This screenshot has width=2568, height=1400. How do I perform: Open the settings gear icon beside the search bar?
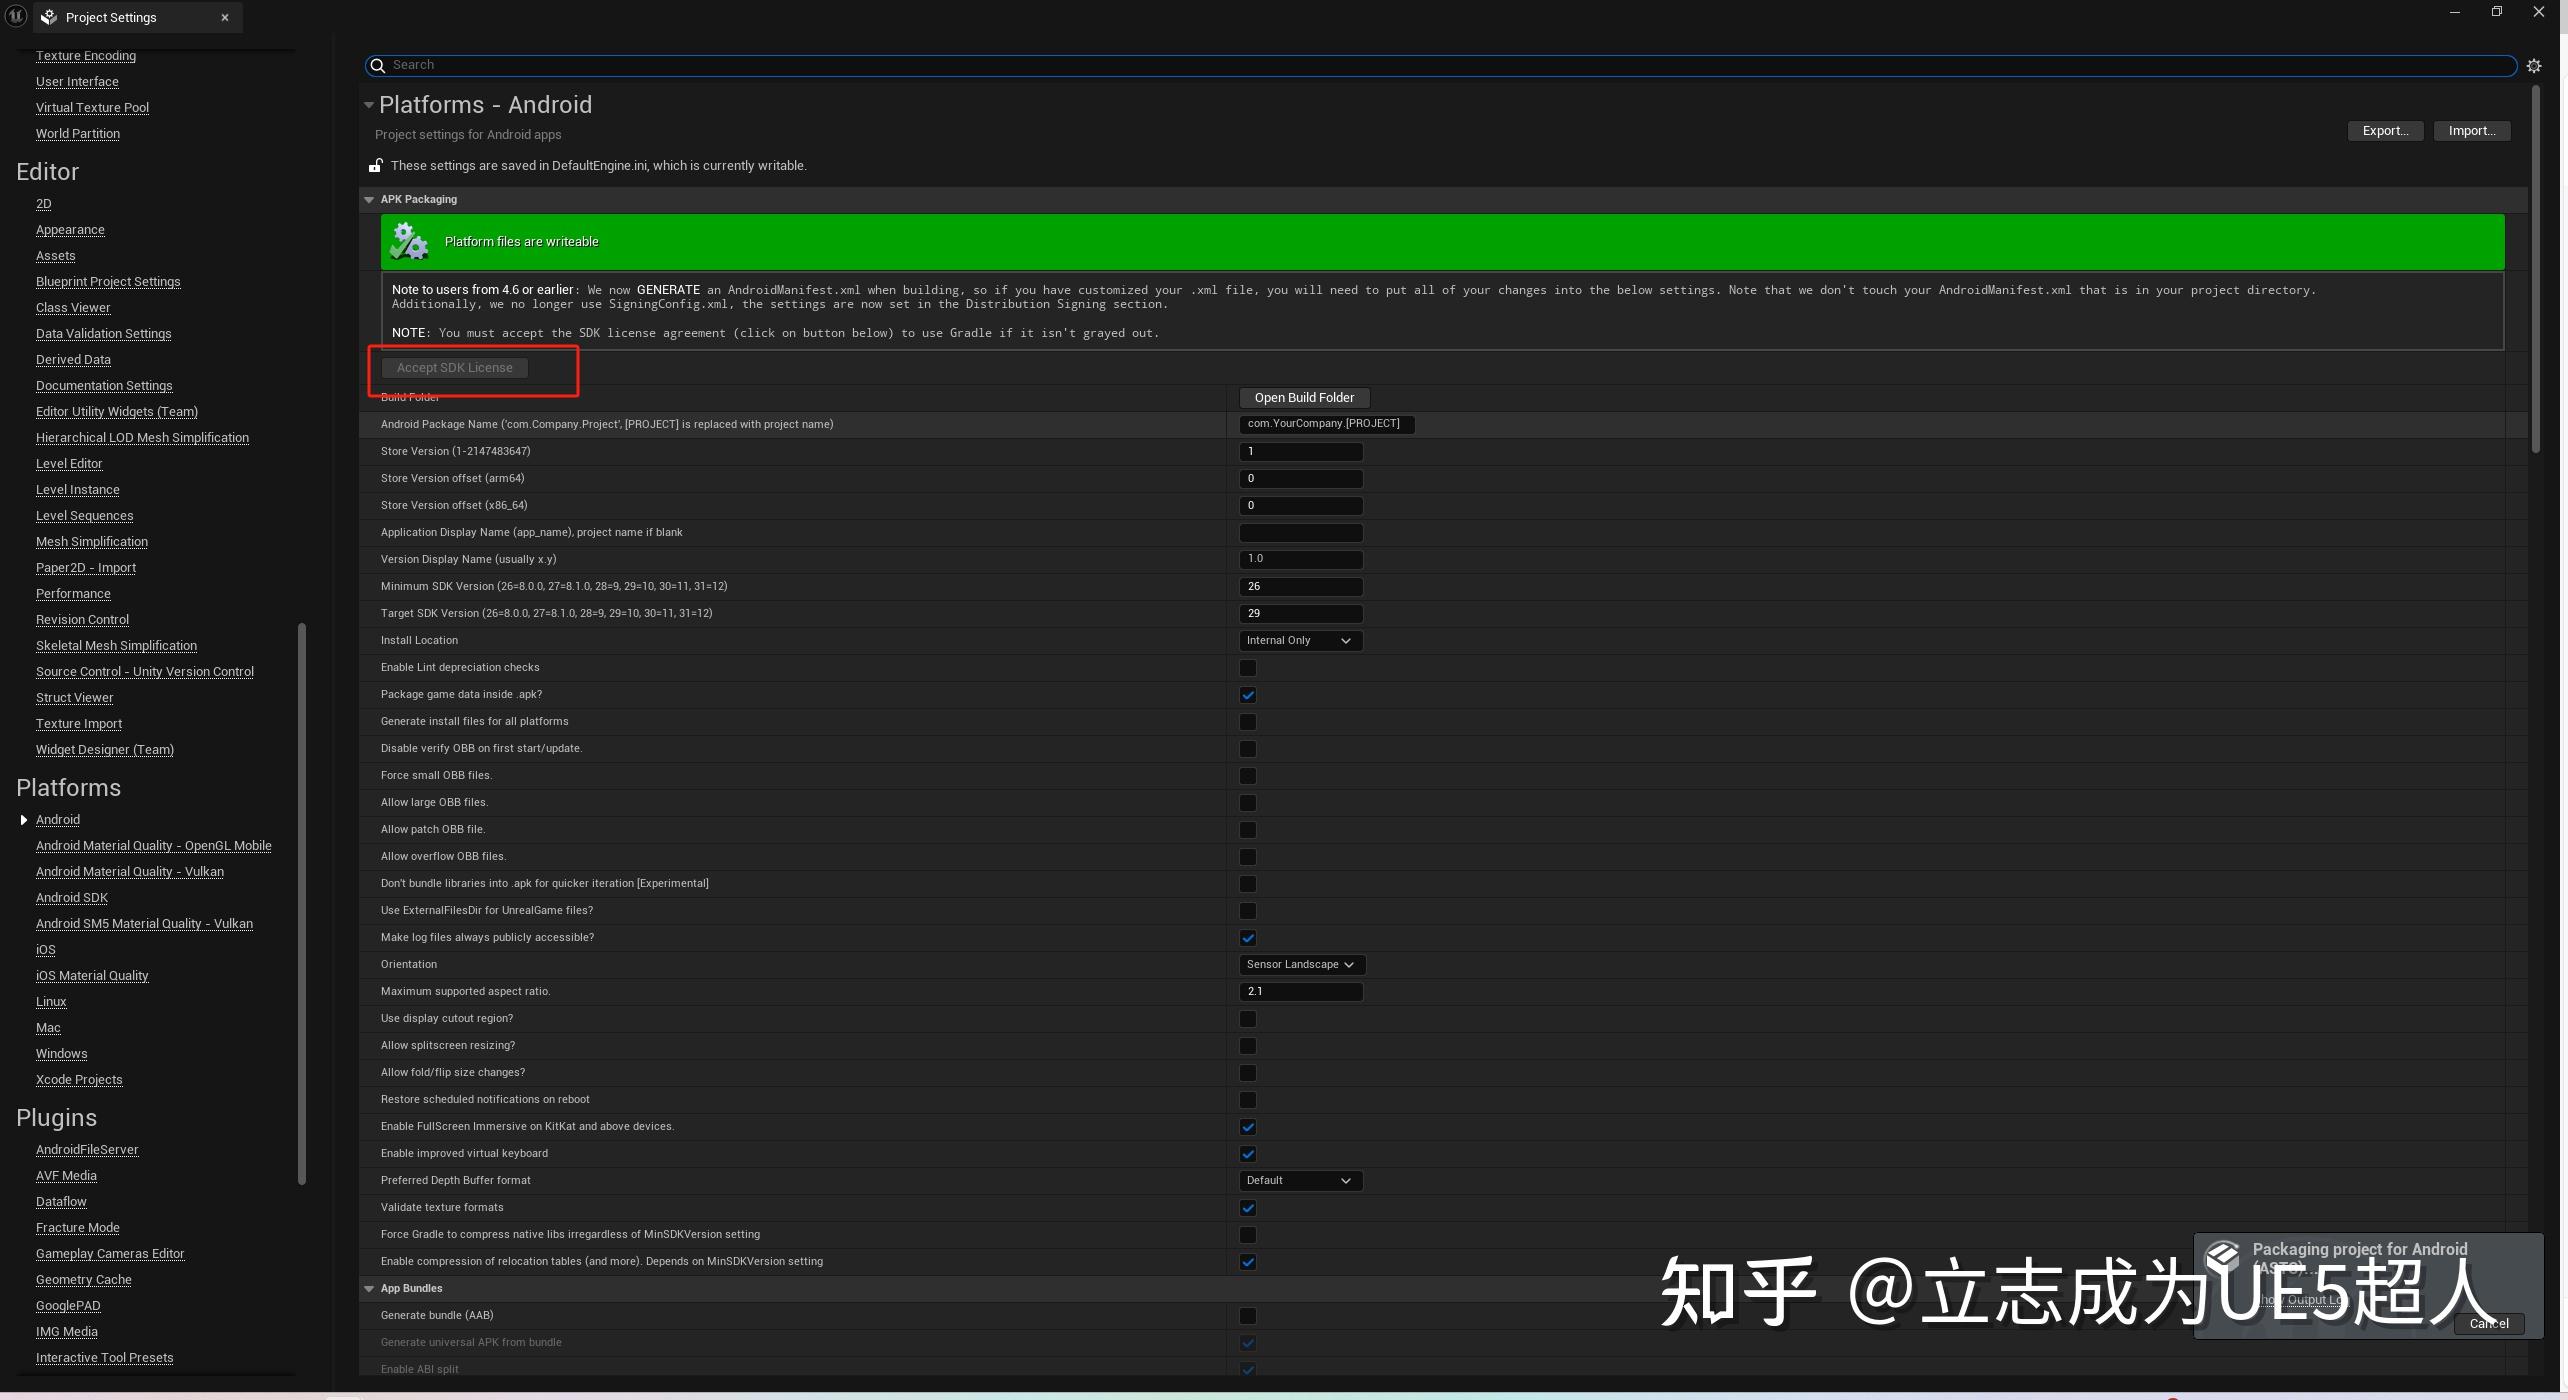pos(2535,65)
